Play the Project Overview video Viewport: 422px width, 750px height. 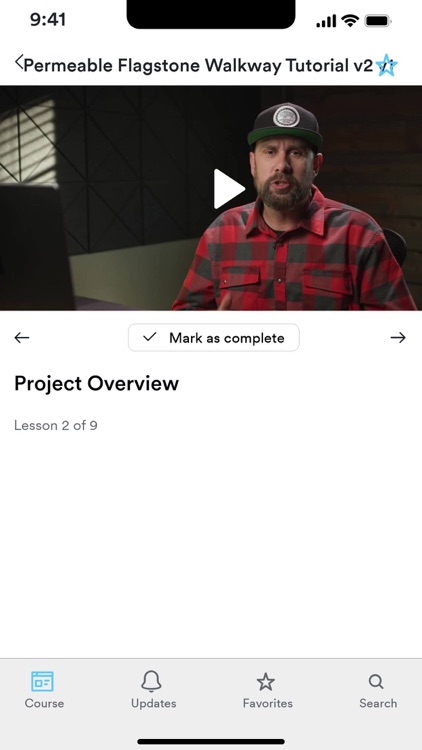coord(229,189)
